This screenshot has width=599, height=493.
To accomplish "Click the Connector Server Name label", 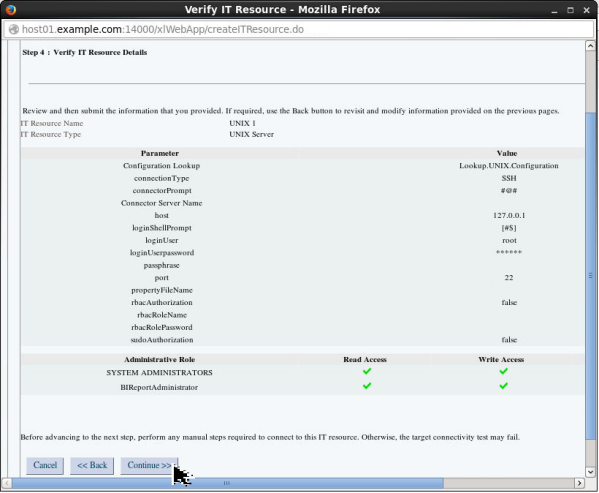I will pyautogui.click(x=162, y=203).
